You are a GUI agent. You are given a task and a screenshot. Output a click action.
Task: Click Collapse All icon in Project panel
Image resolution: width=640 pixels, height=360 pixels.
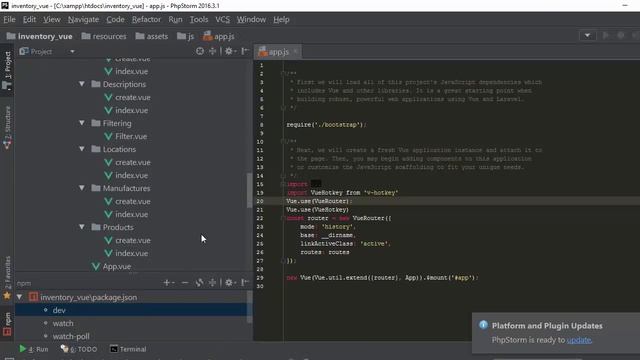pyautogui.click(x=213, y=51)
